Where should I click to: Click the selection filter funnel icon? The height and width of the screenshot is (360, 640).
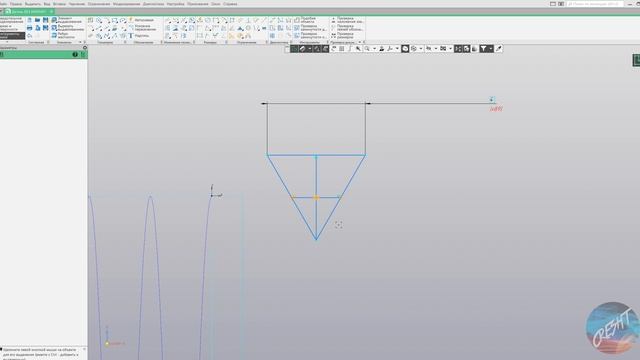pyautogui.click(x=484, y=49)
